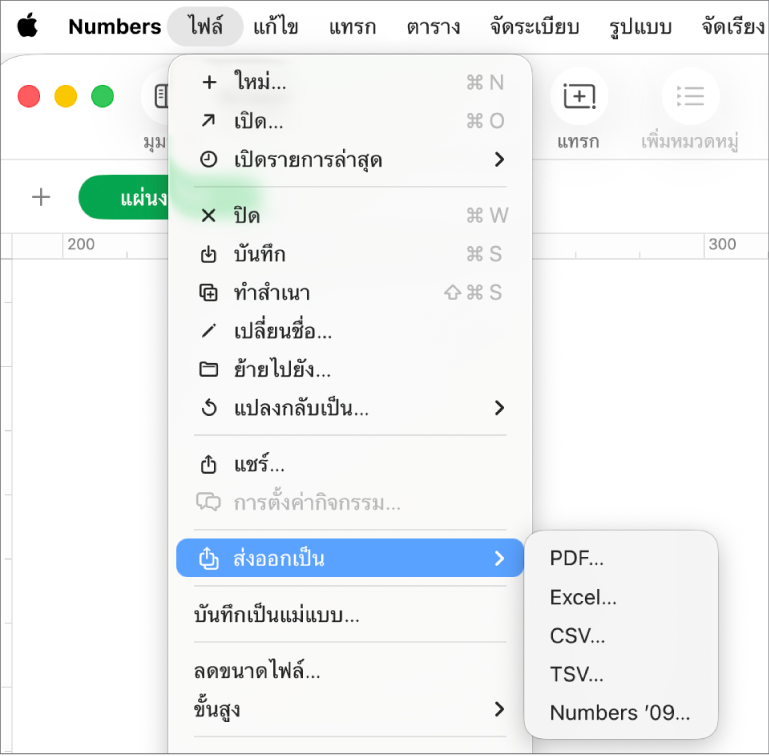Click the Save (บันทึก) menu entry icon
This screenshot has height=756, width=769.
click(208, 254)
